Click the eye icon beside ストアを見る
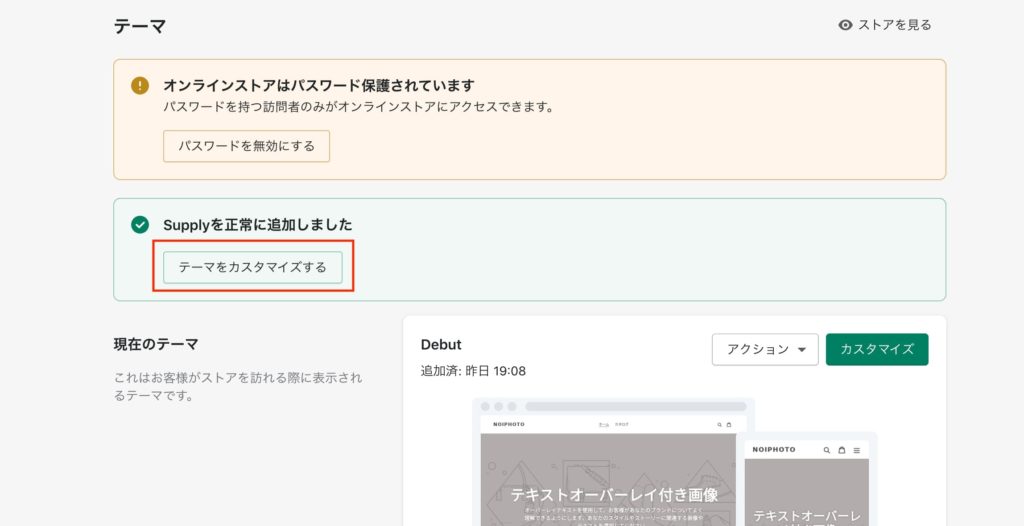Image resolution: width=1024 pixels, height=526 pixels. [x=845, y=25]
